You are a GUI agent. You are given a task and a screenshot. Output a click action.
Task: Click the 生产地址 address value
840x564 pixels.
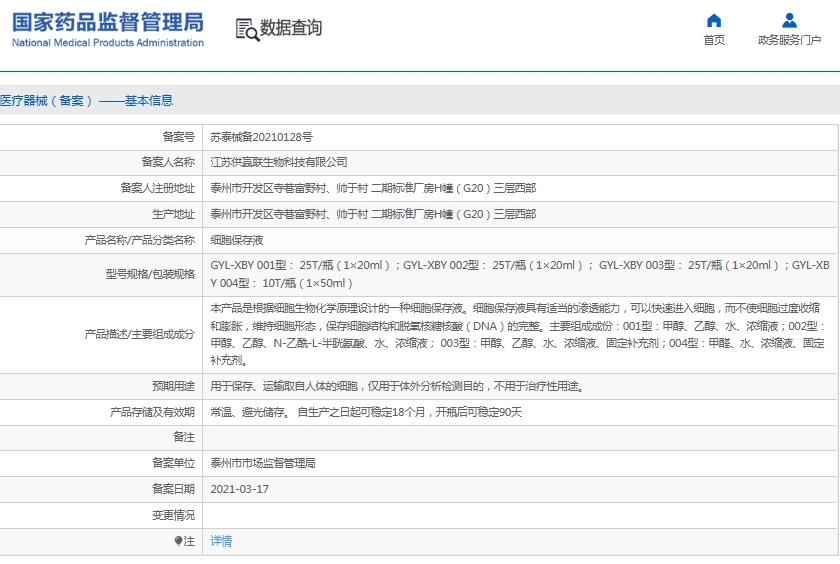coord(373,214)
